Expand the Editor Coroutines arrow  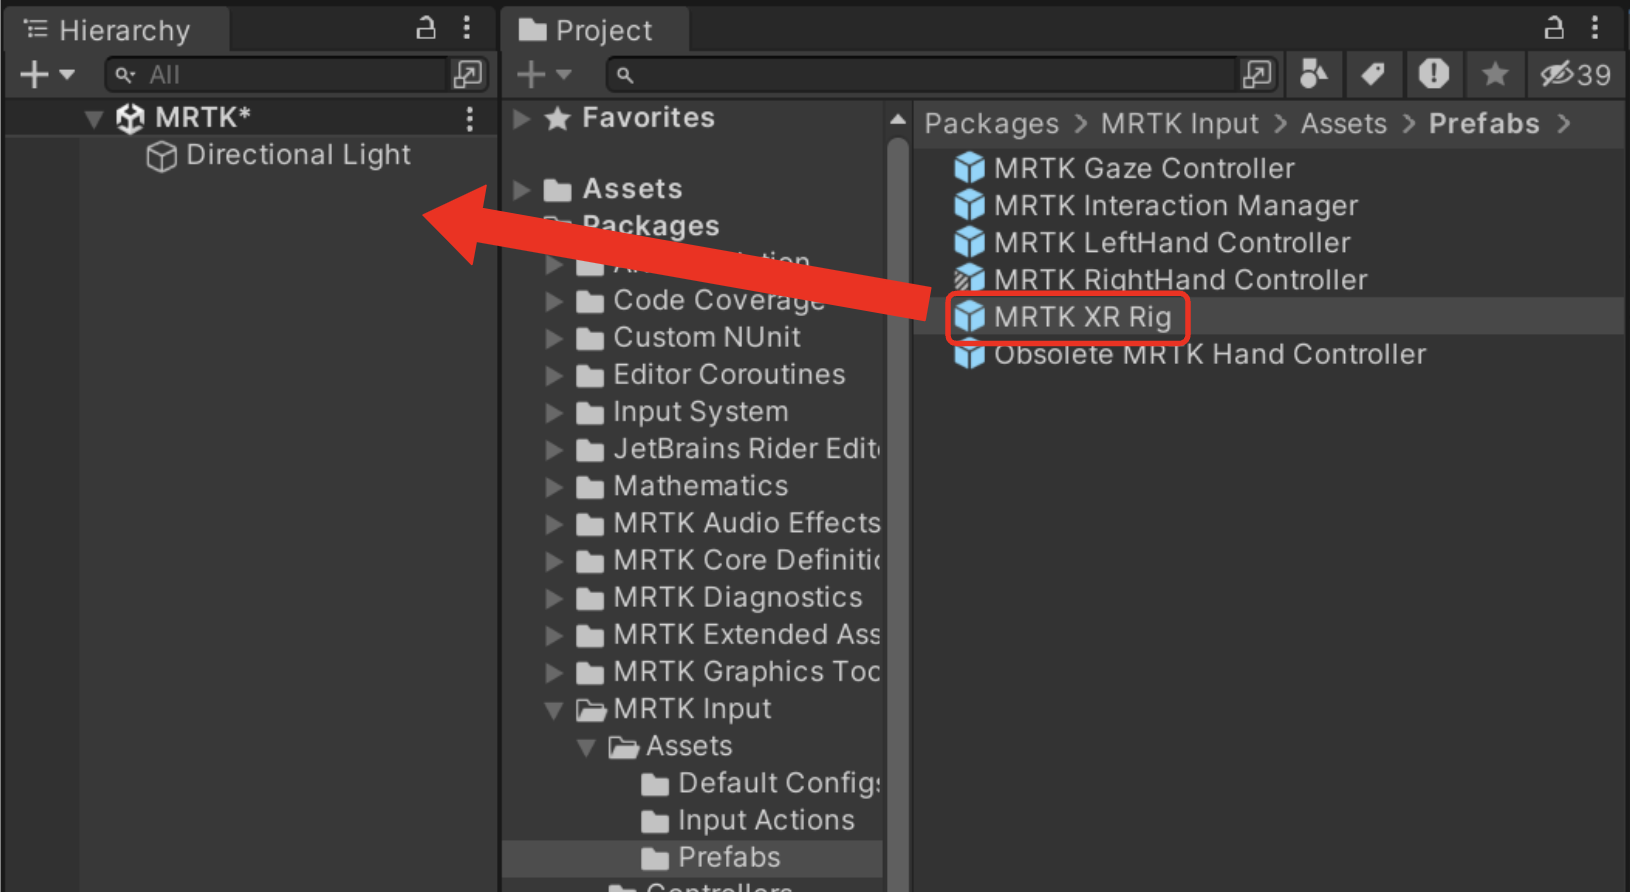(x=553, y=375)
